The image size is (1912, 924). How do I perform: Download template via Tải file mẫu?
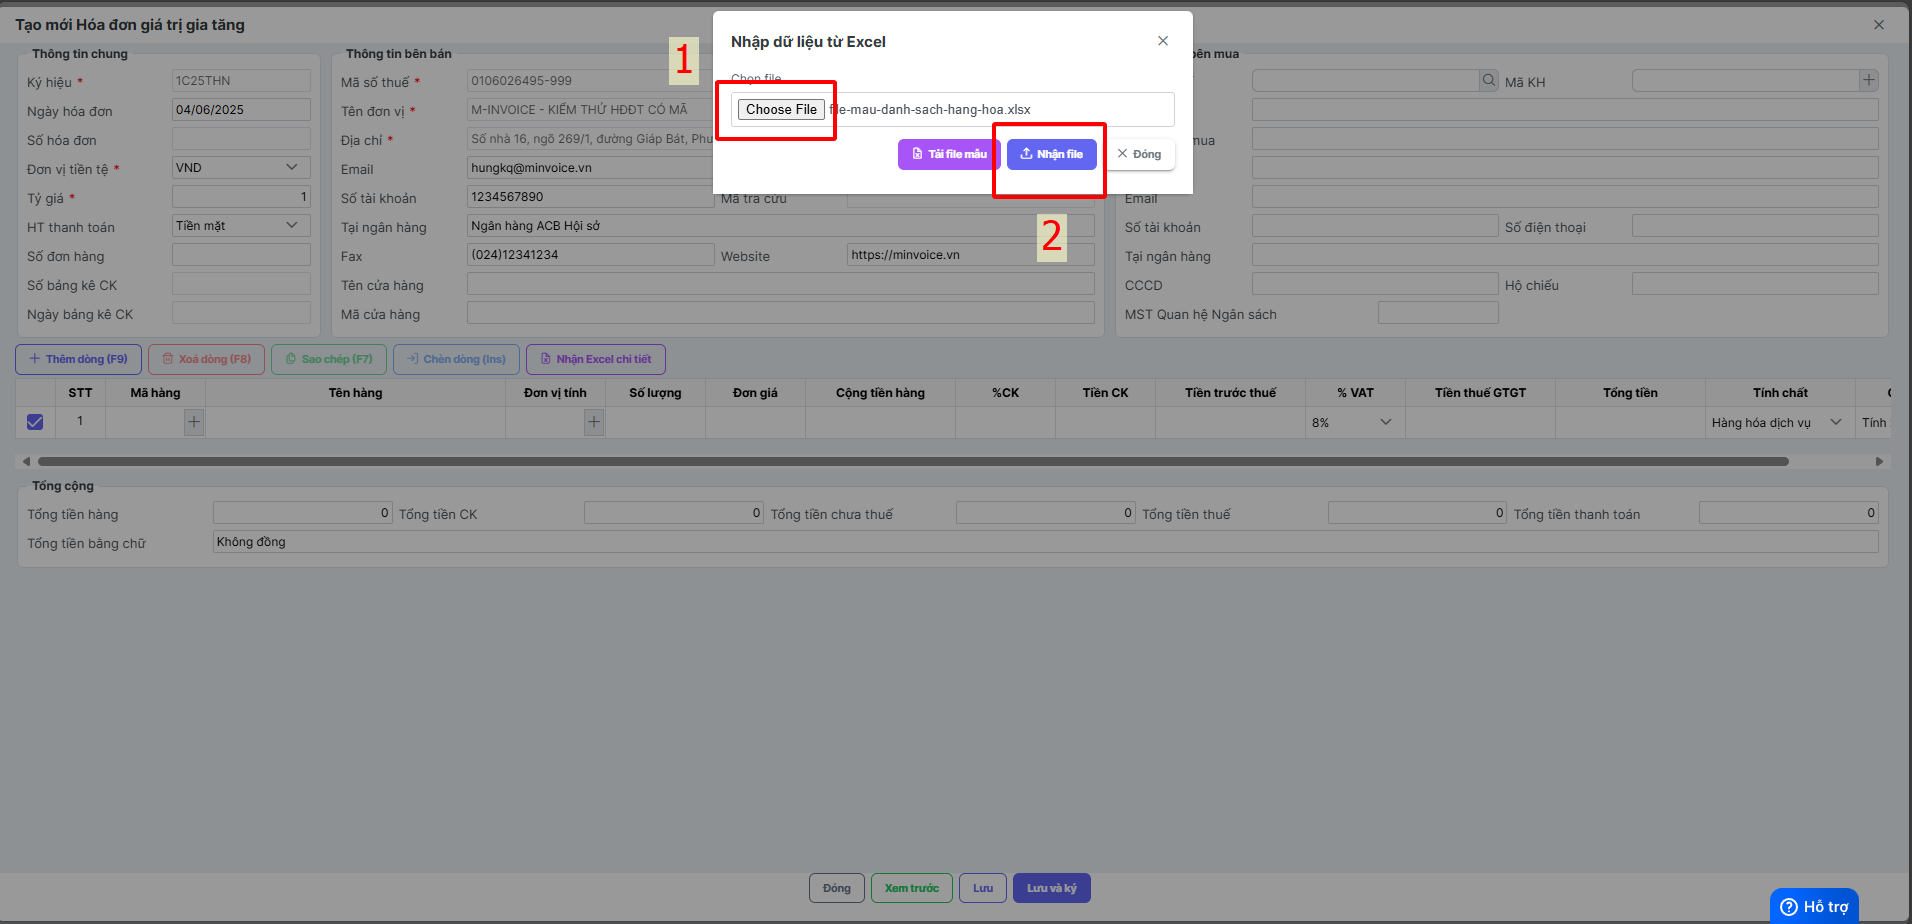point(949,154)
